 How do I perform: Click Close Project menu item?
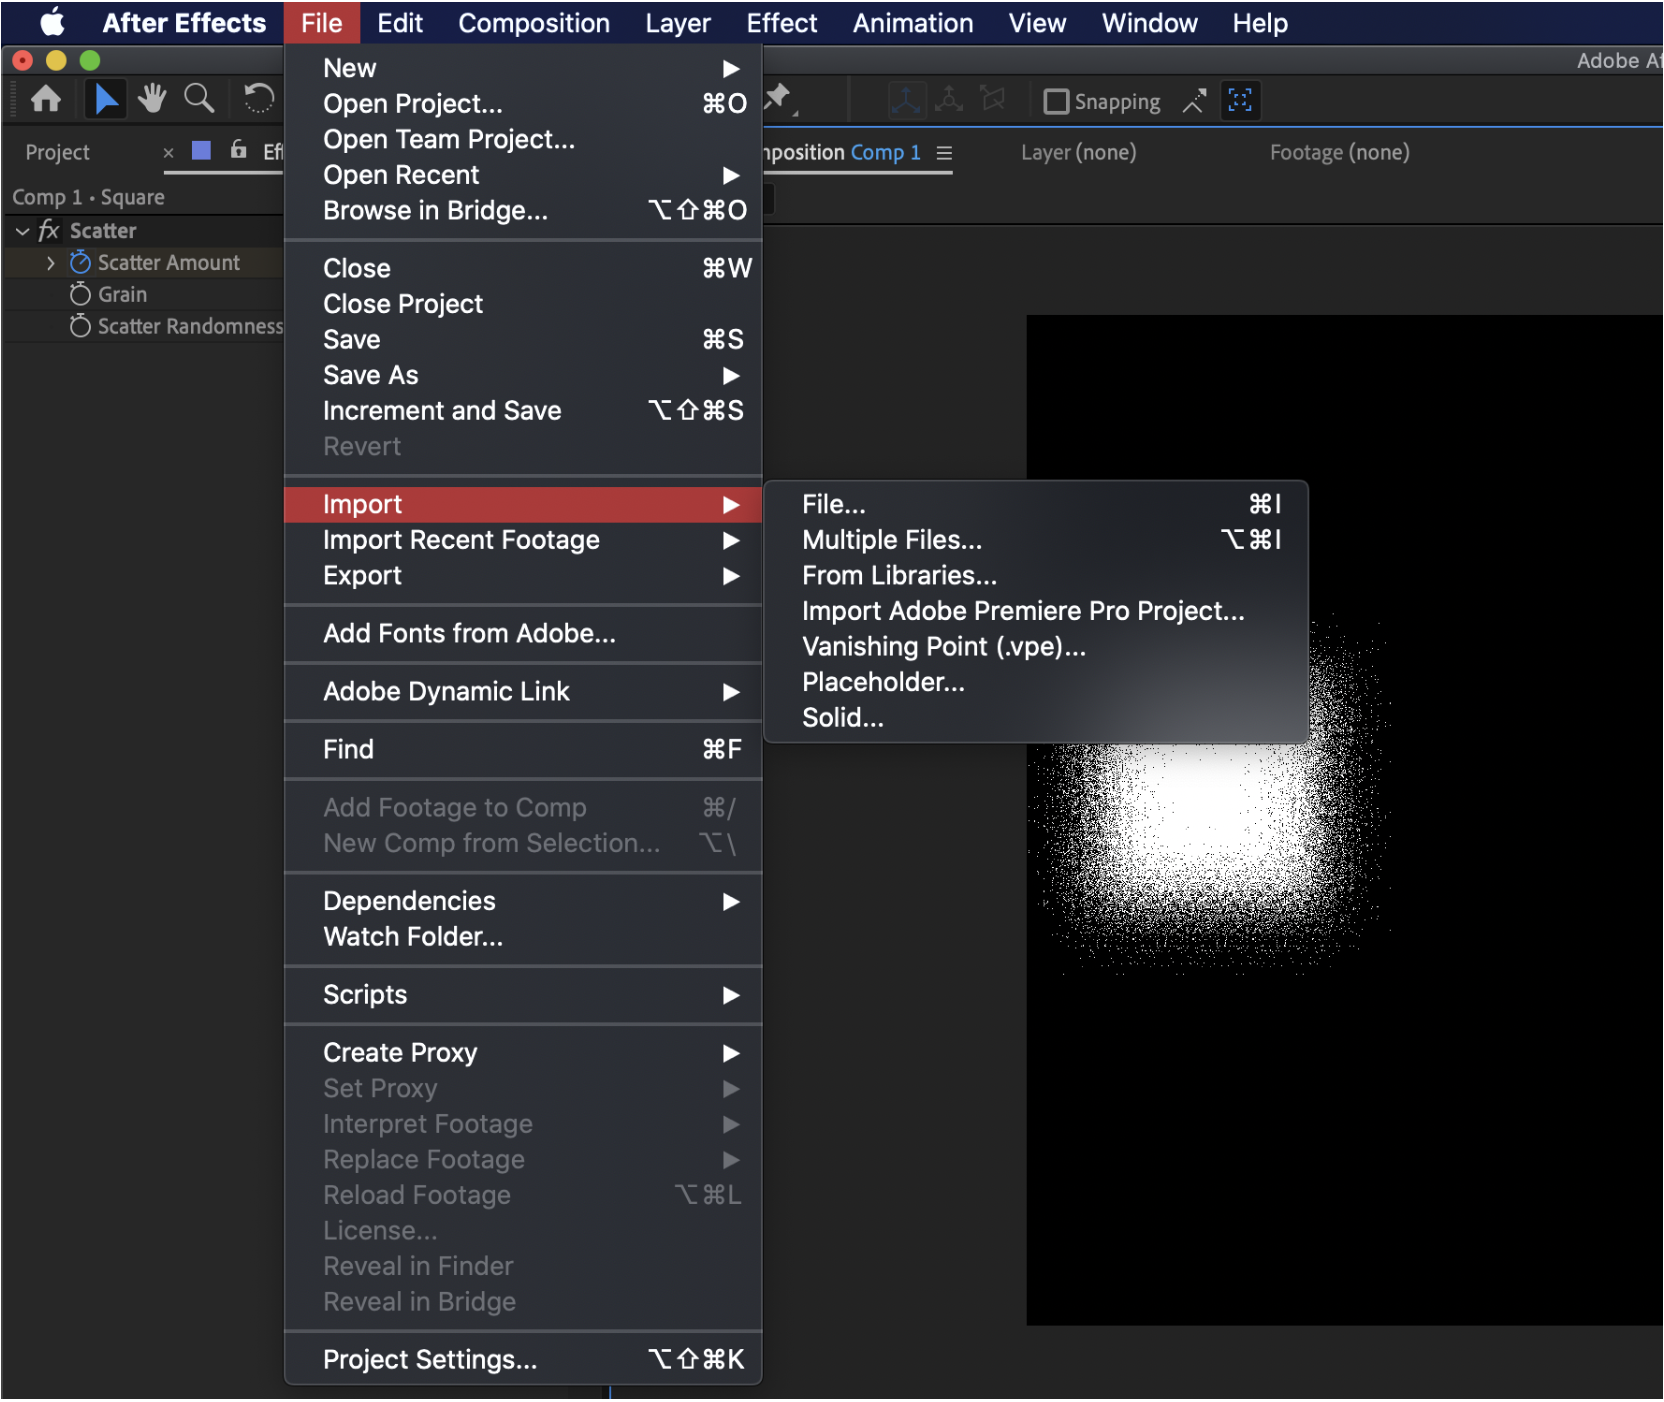[523, 304]
